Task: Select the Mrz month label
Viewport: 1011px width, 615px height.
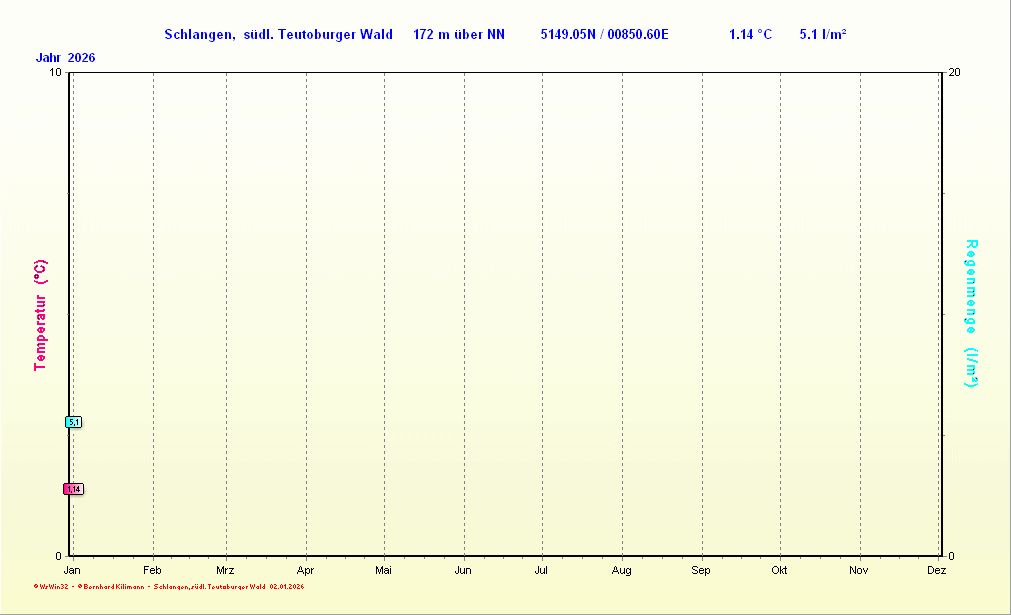Action: (x=225, y=570)
